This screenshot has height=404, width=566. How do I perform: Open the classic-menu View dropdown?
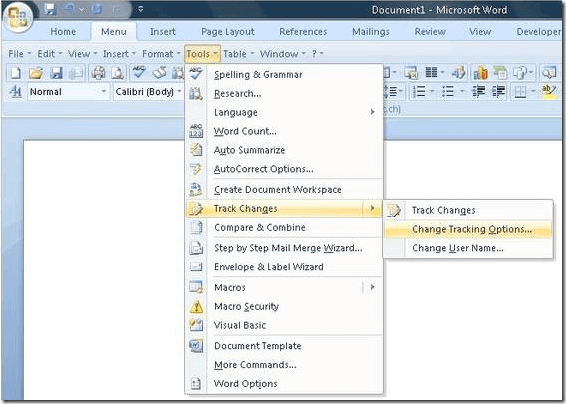pyautogui.click(x=83, y=54)
